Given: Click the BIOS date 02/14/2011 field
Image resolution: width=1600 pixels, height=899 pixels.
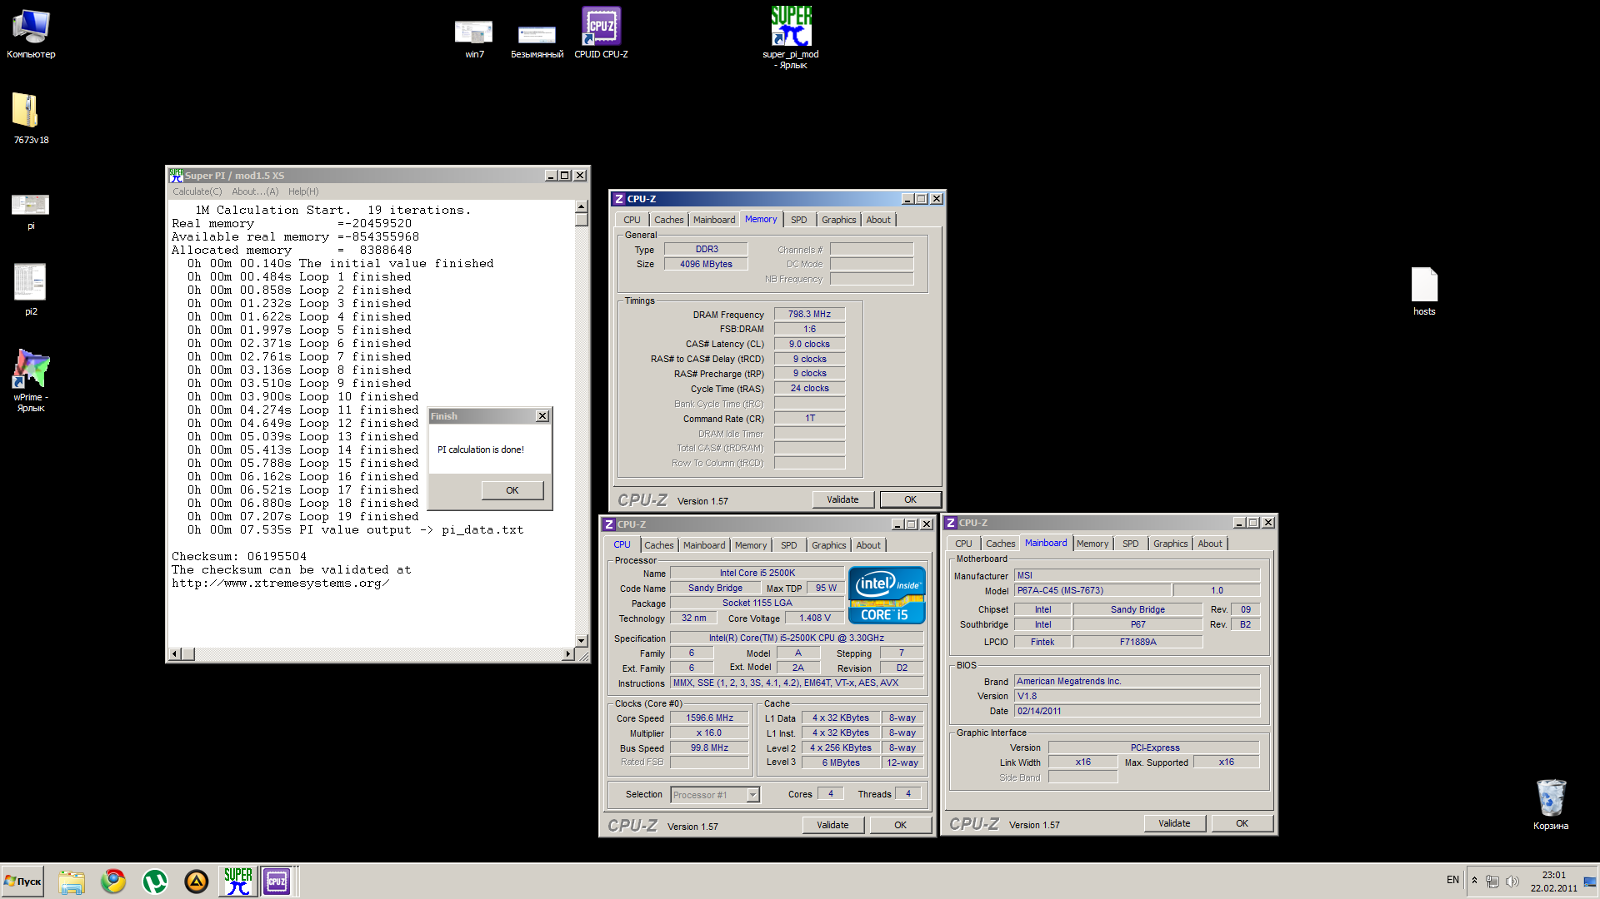Looking at the screenshot, I should pyautogui.click(x=1137, y=711).
